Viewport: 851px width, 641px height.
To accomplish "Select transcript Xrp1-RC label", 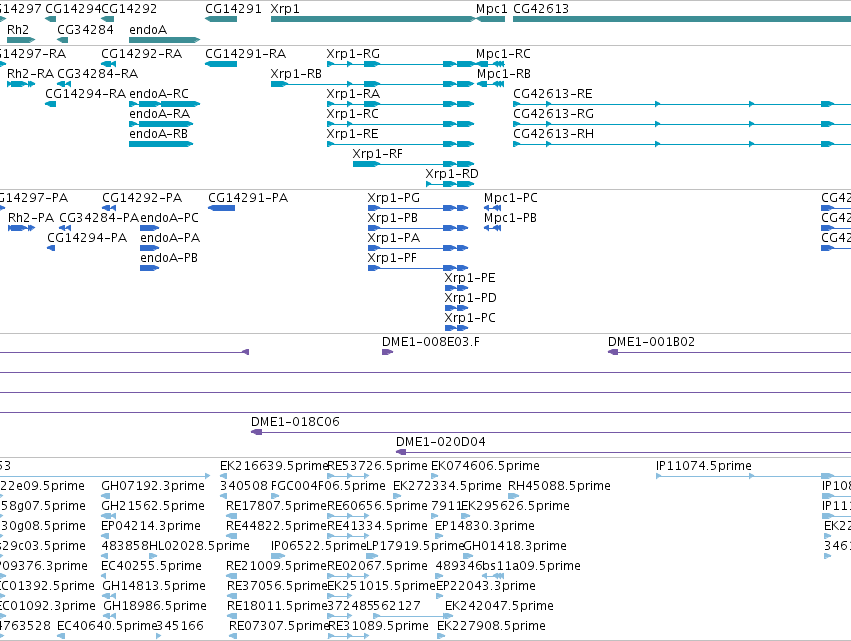I will pyautogui.click(x=352, y=114).
